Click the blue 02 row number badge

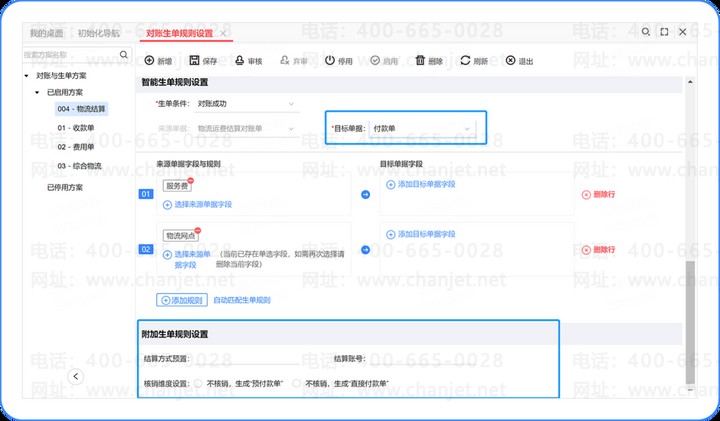coord(146,249)
